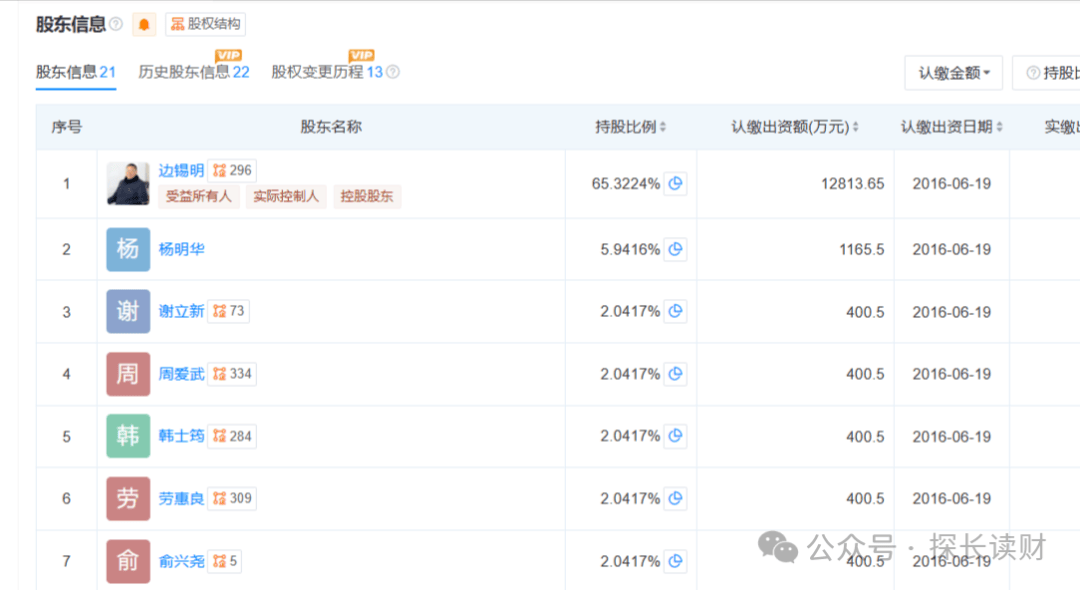Switch to the 历史股东信息 tab

pos(193,72)
